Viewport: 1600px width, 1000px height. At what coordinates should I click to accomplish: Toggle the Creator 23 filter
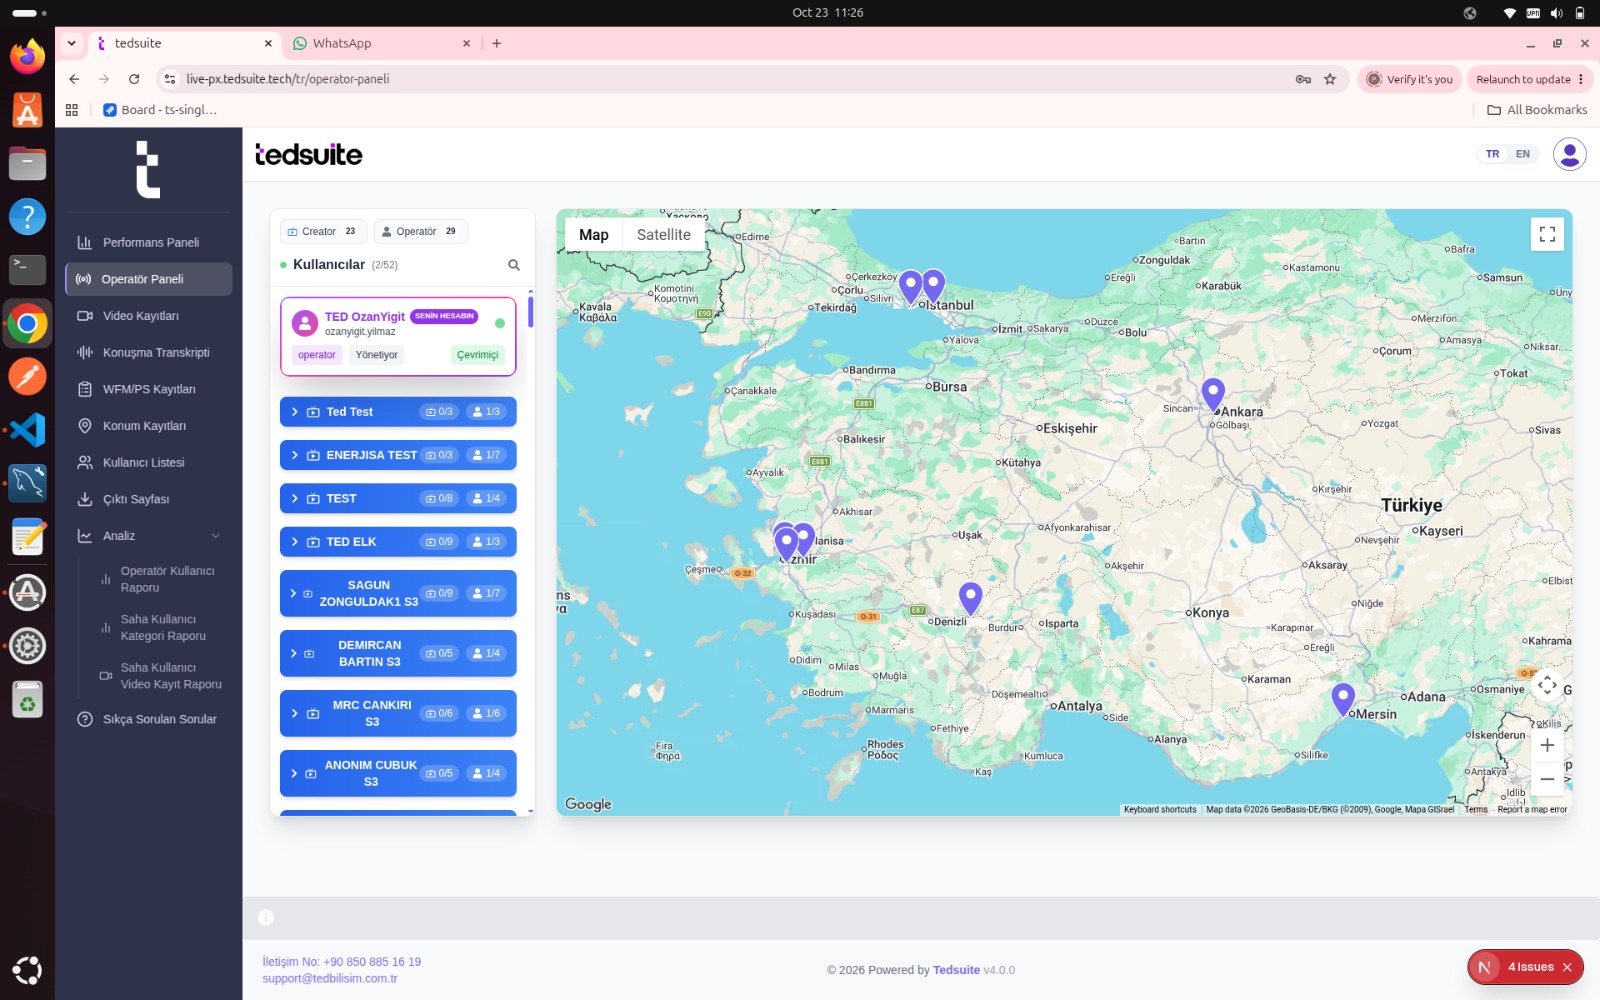tap(323, 231)
